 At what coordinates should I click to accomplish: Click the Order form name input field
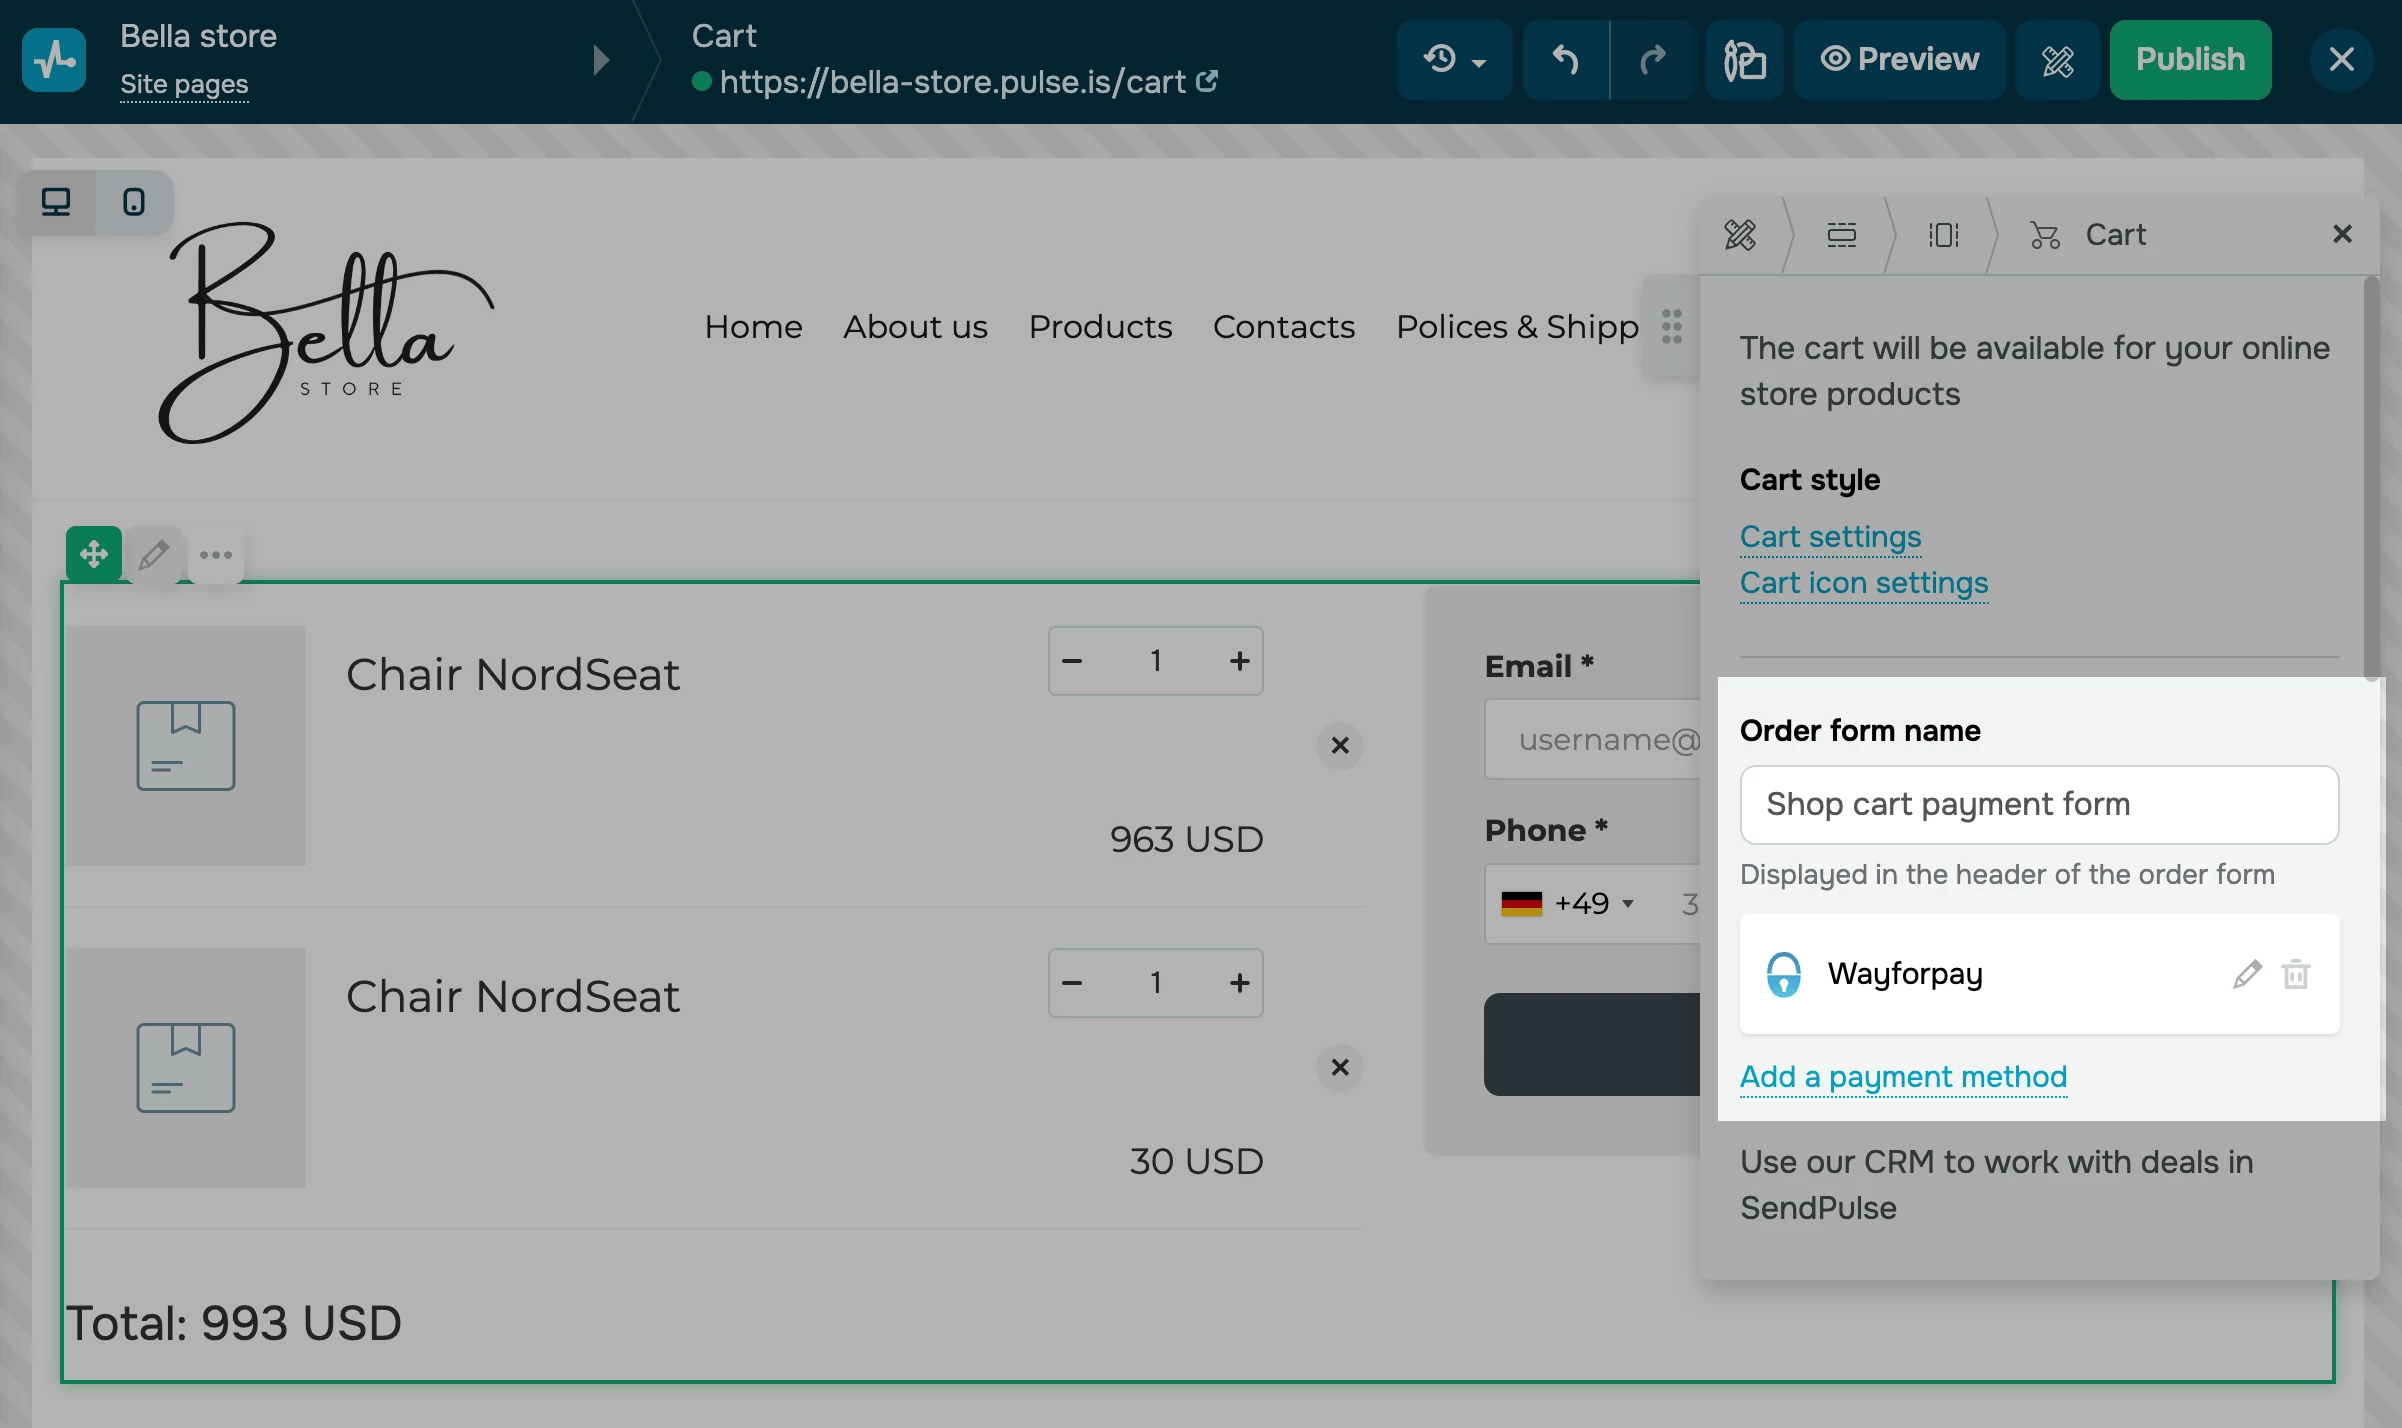(x=2038, y=805)
